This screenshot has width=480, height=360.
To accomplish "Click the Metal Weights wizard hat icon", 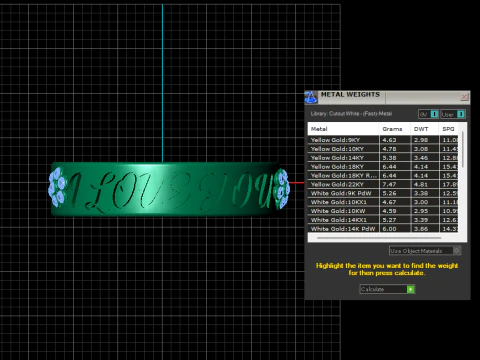I will coord(311,97).
